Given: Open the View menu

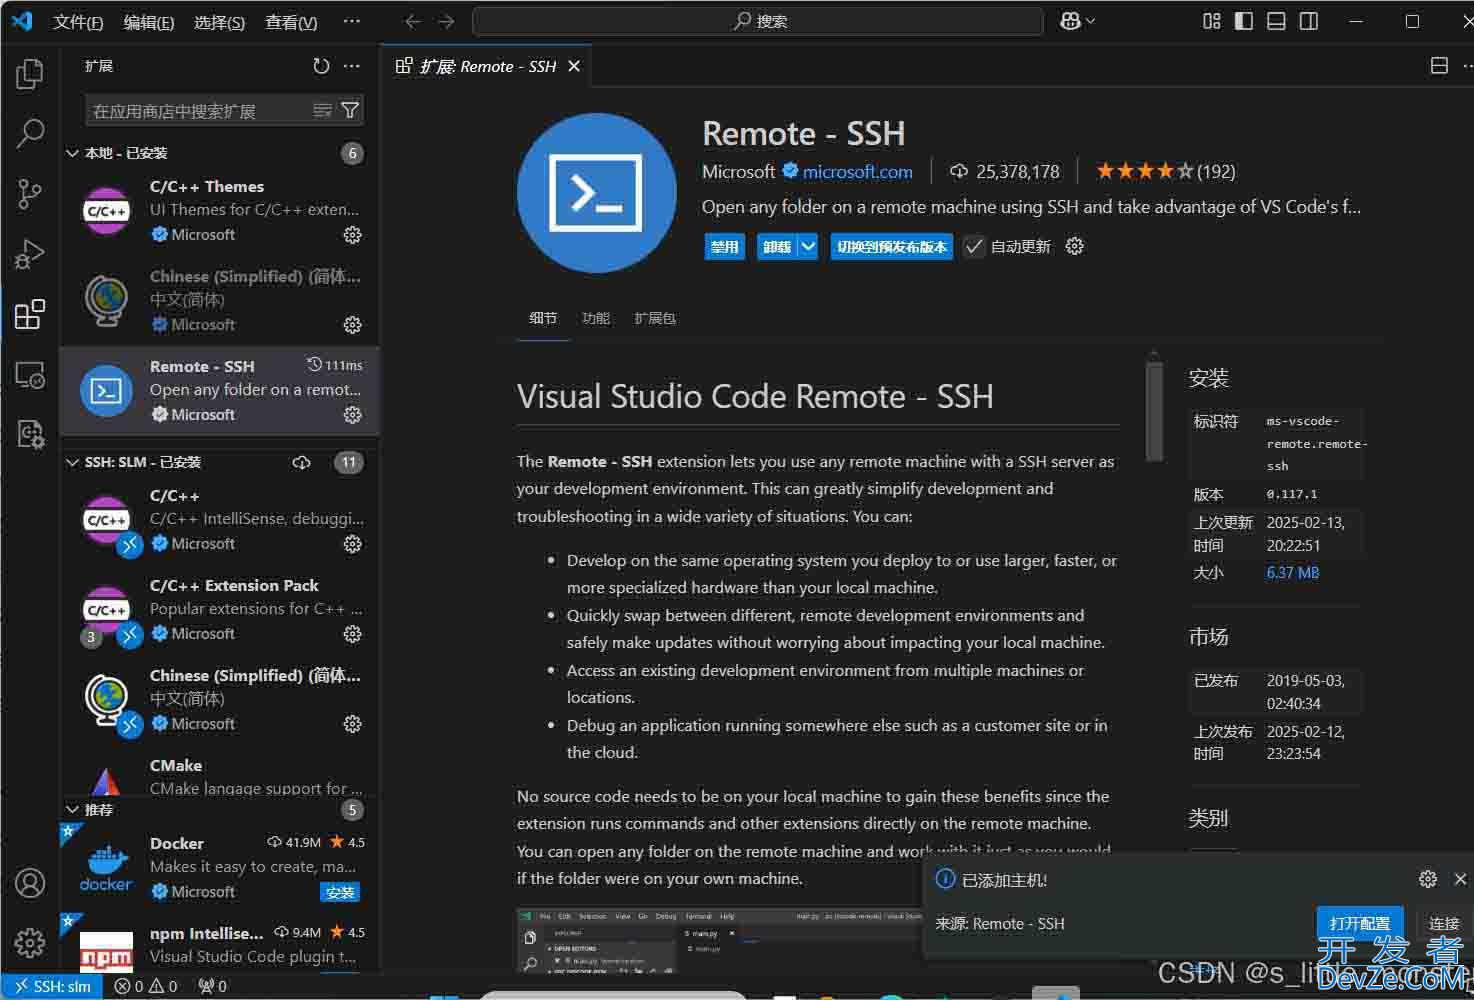Looking at the screenshot, I should coord(291,22).
